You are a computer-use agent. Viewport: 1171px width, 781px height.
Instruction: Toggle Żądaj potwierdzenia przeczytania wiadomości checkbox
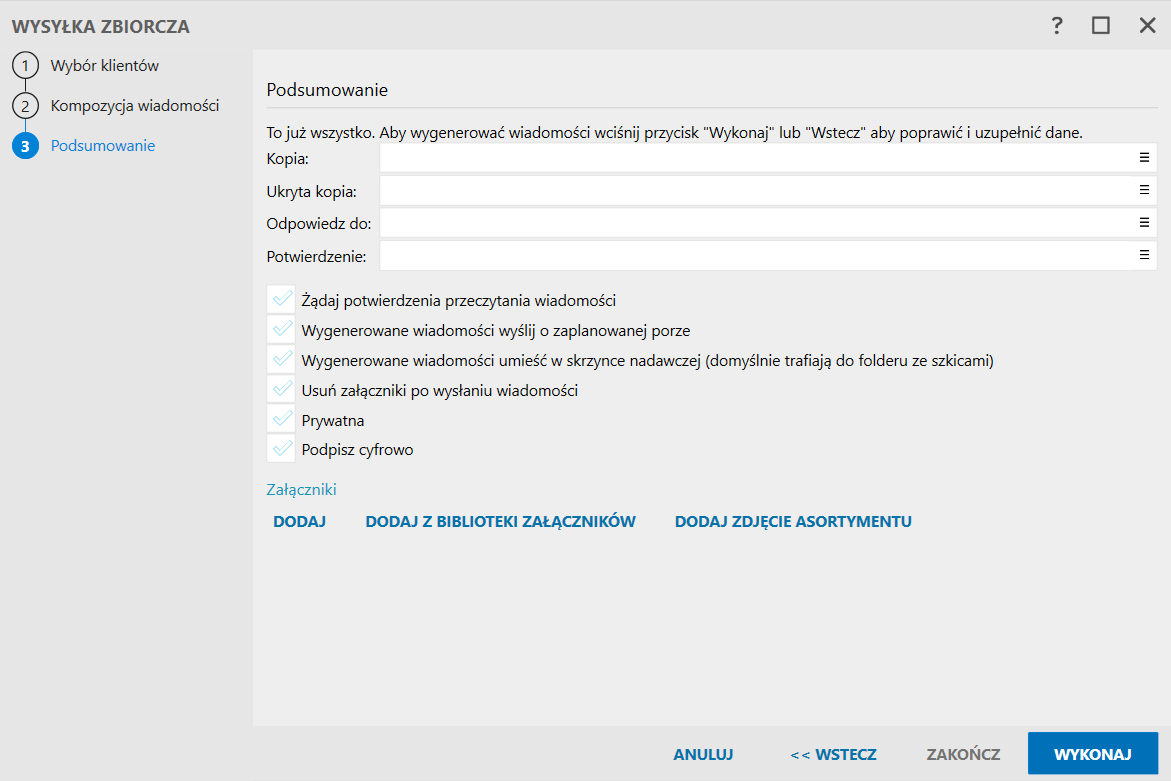(281, 300)
